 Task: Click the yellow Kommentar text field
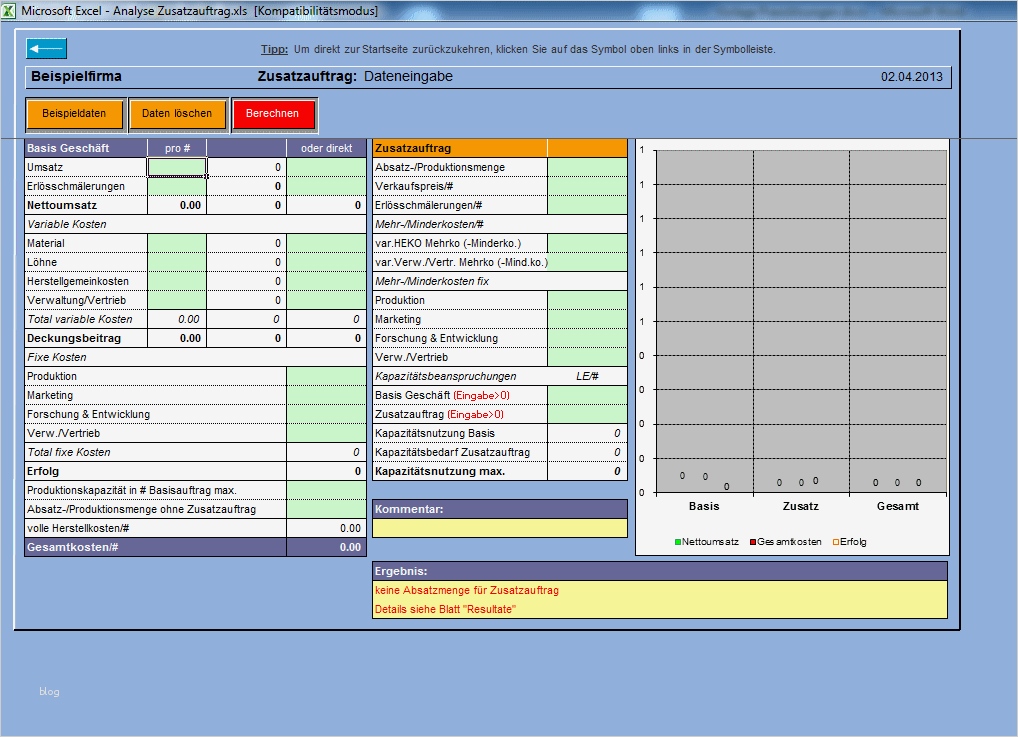click(500, 528)
